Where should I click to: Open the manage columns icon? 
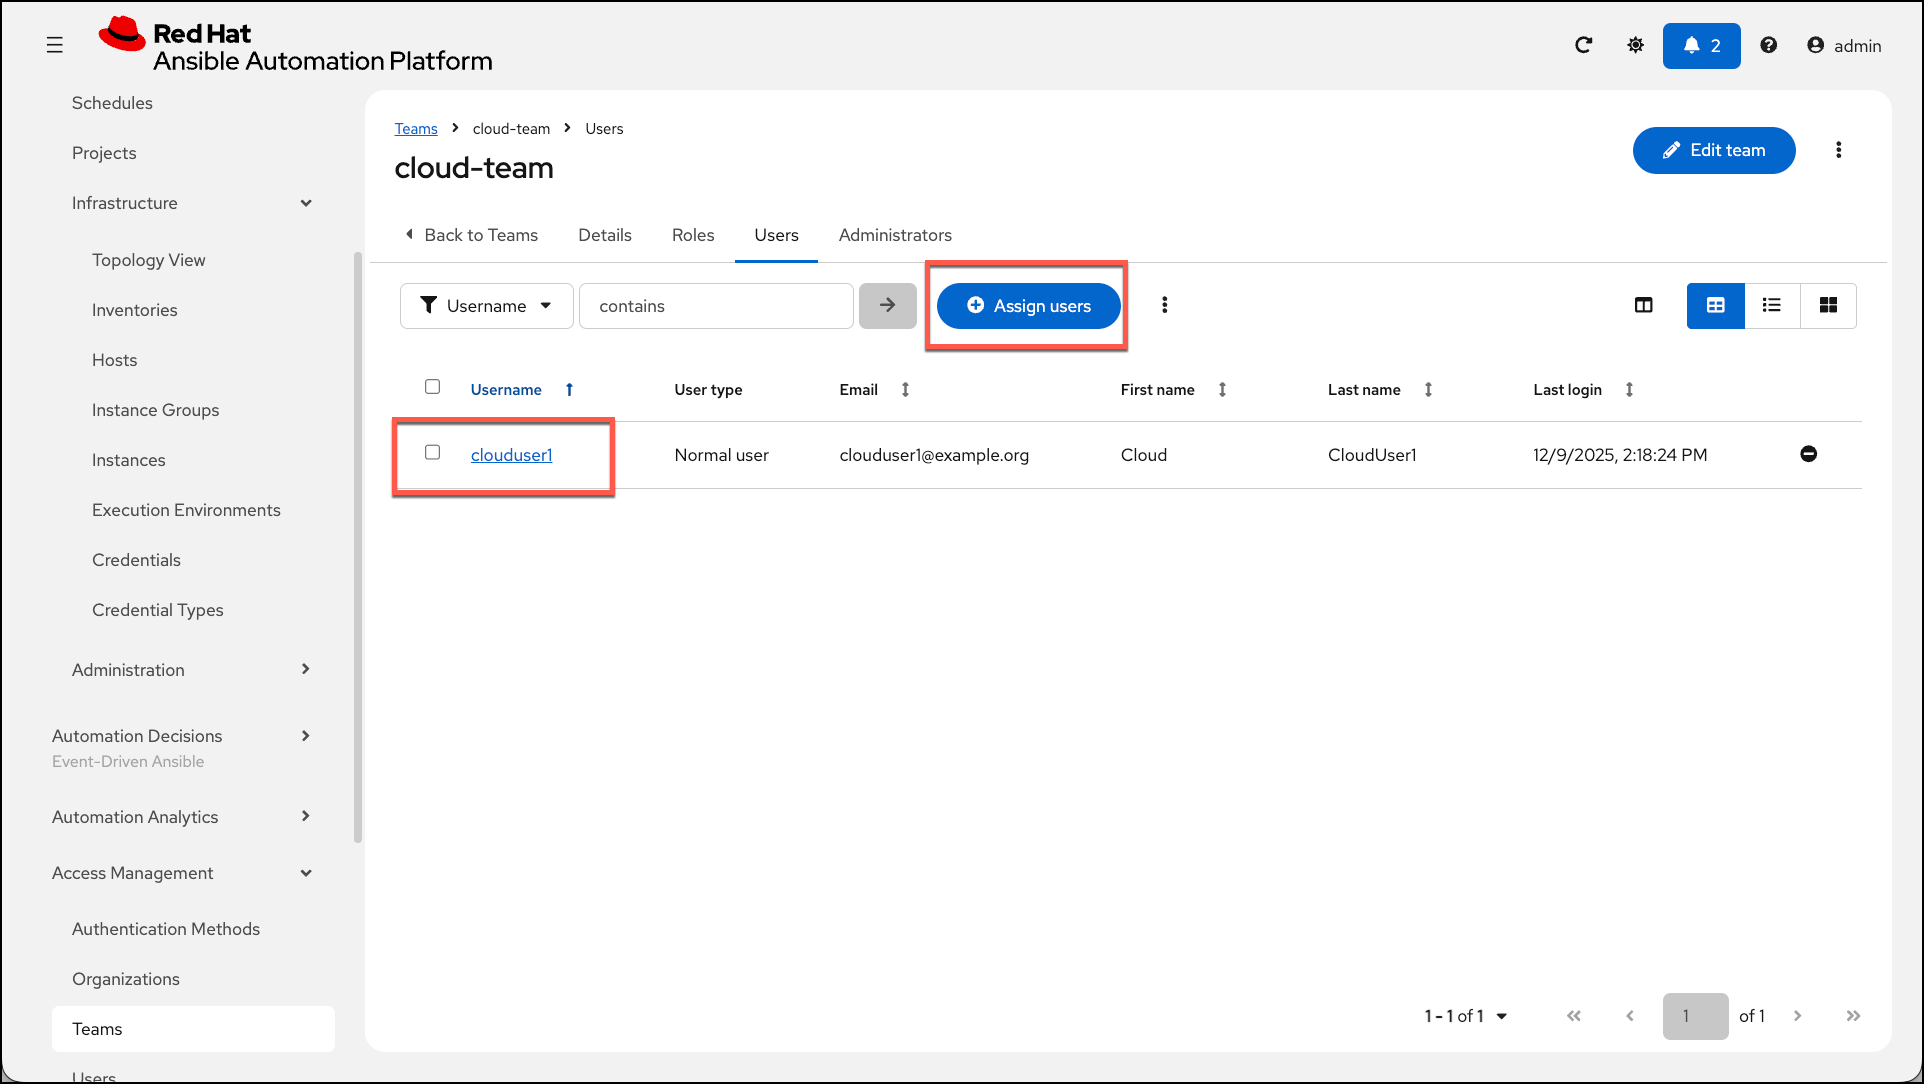click(1643, 305)
